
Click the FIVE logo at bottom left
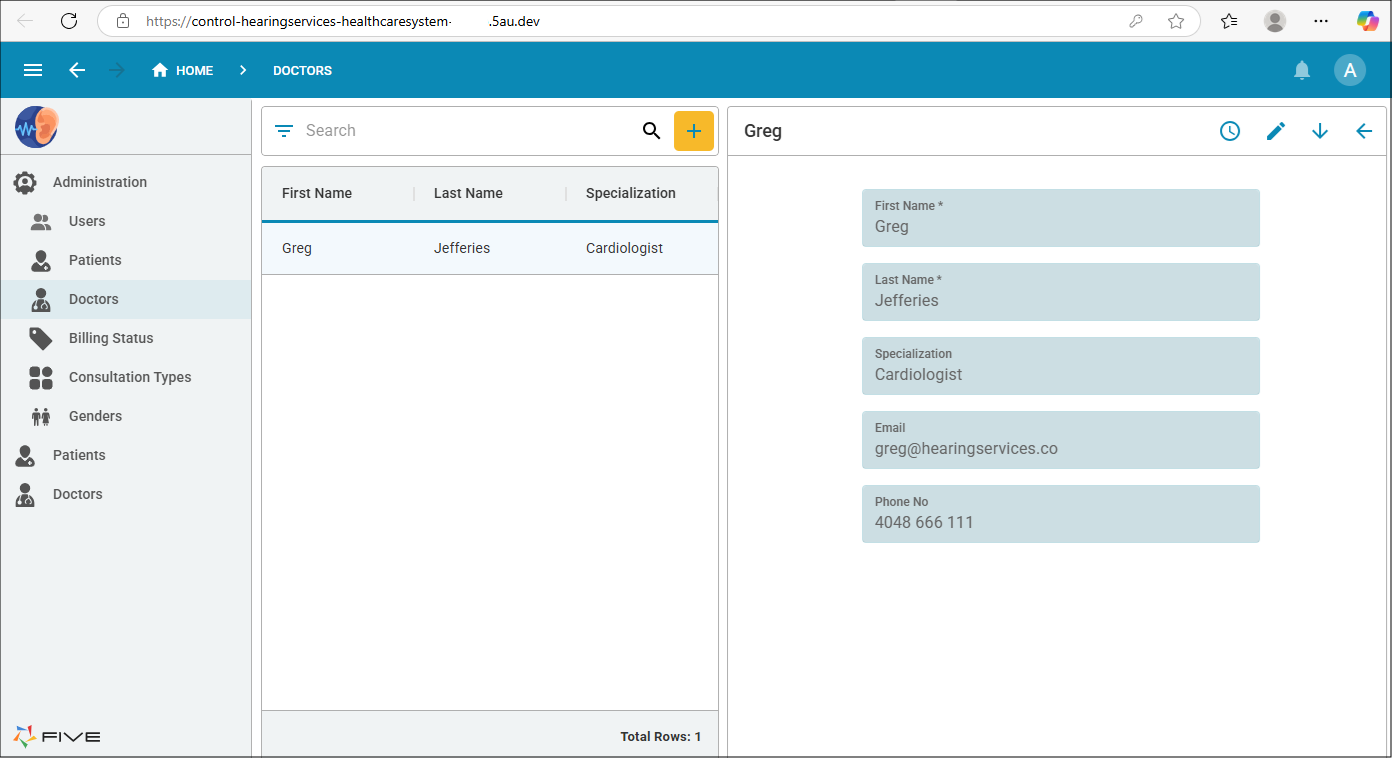pos(57,737)
